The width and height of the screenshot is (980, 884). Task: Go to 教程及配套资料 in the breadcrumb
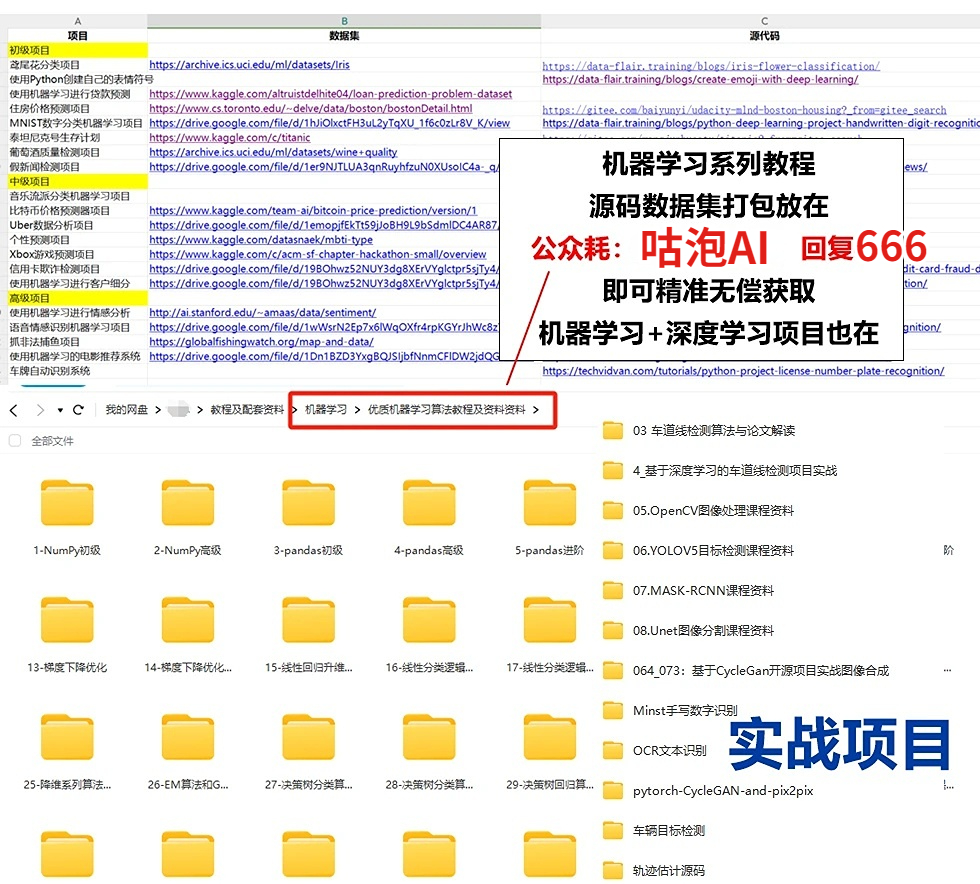[247, 409]
